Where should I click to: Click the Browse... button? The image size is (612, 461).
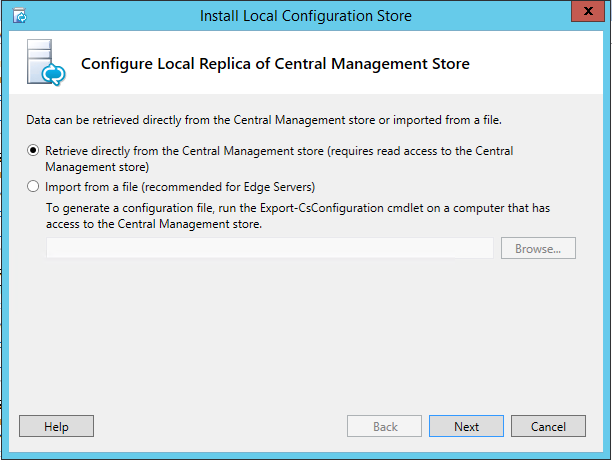[x=538, y=248]
